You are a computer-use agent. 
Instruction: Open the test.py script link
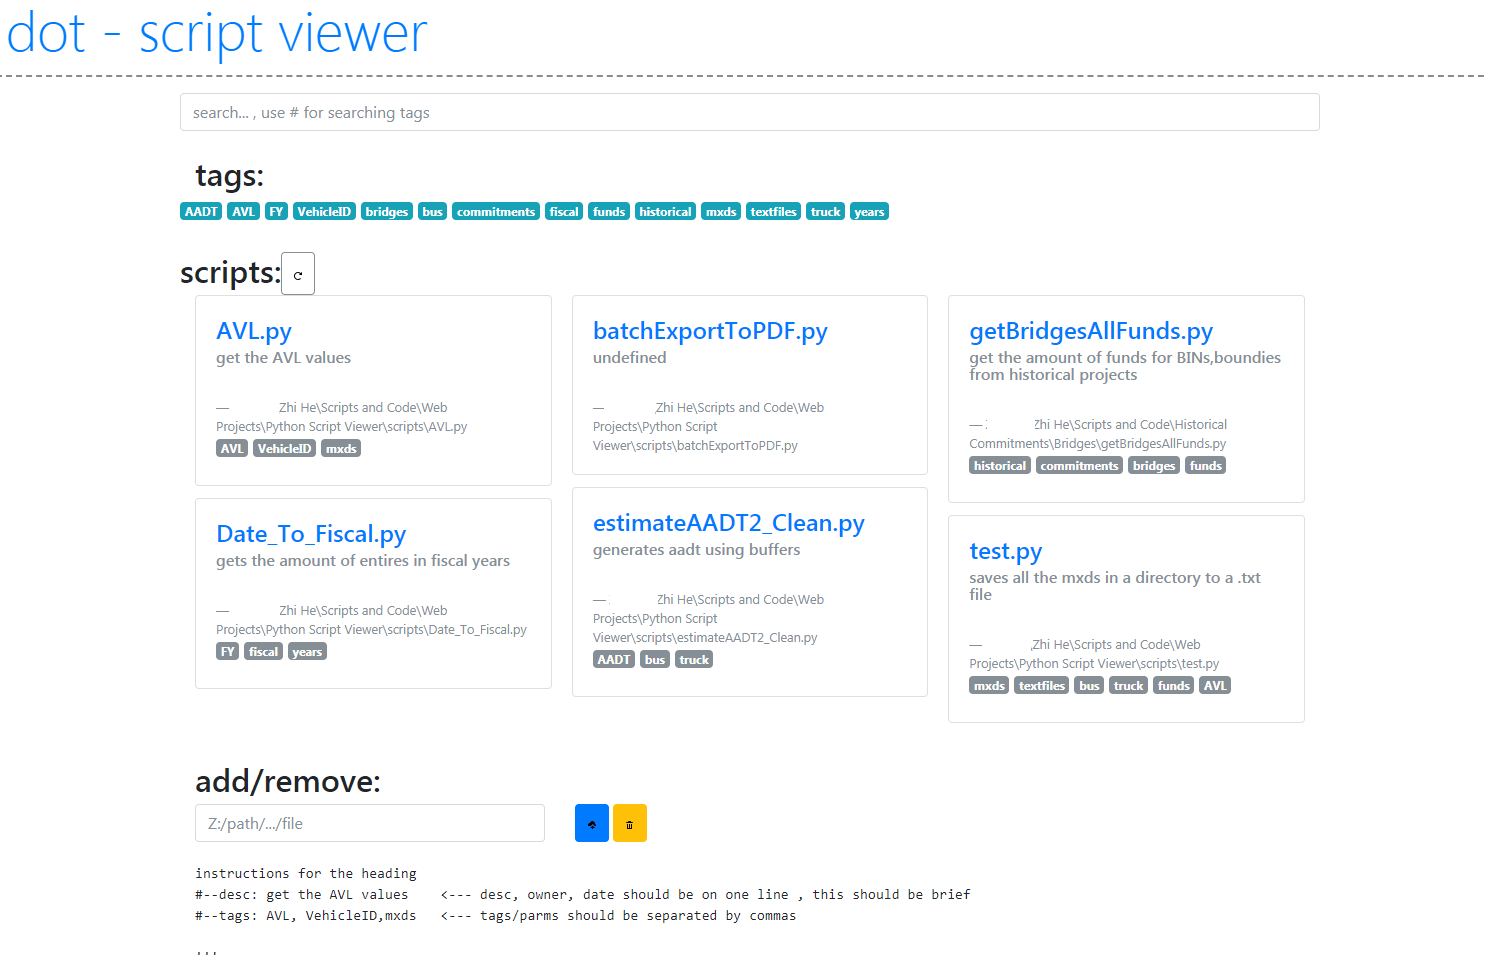click(x=1005, y=551)
